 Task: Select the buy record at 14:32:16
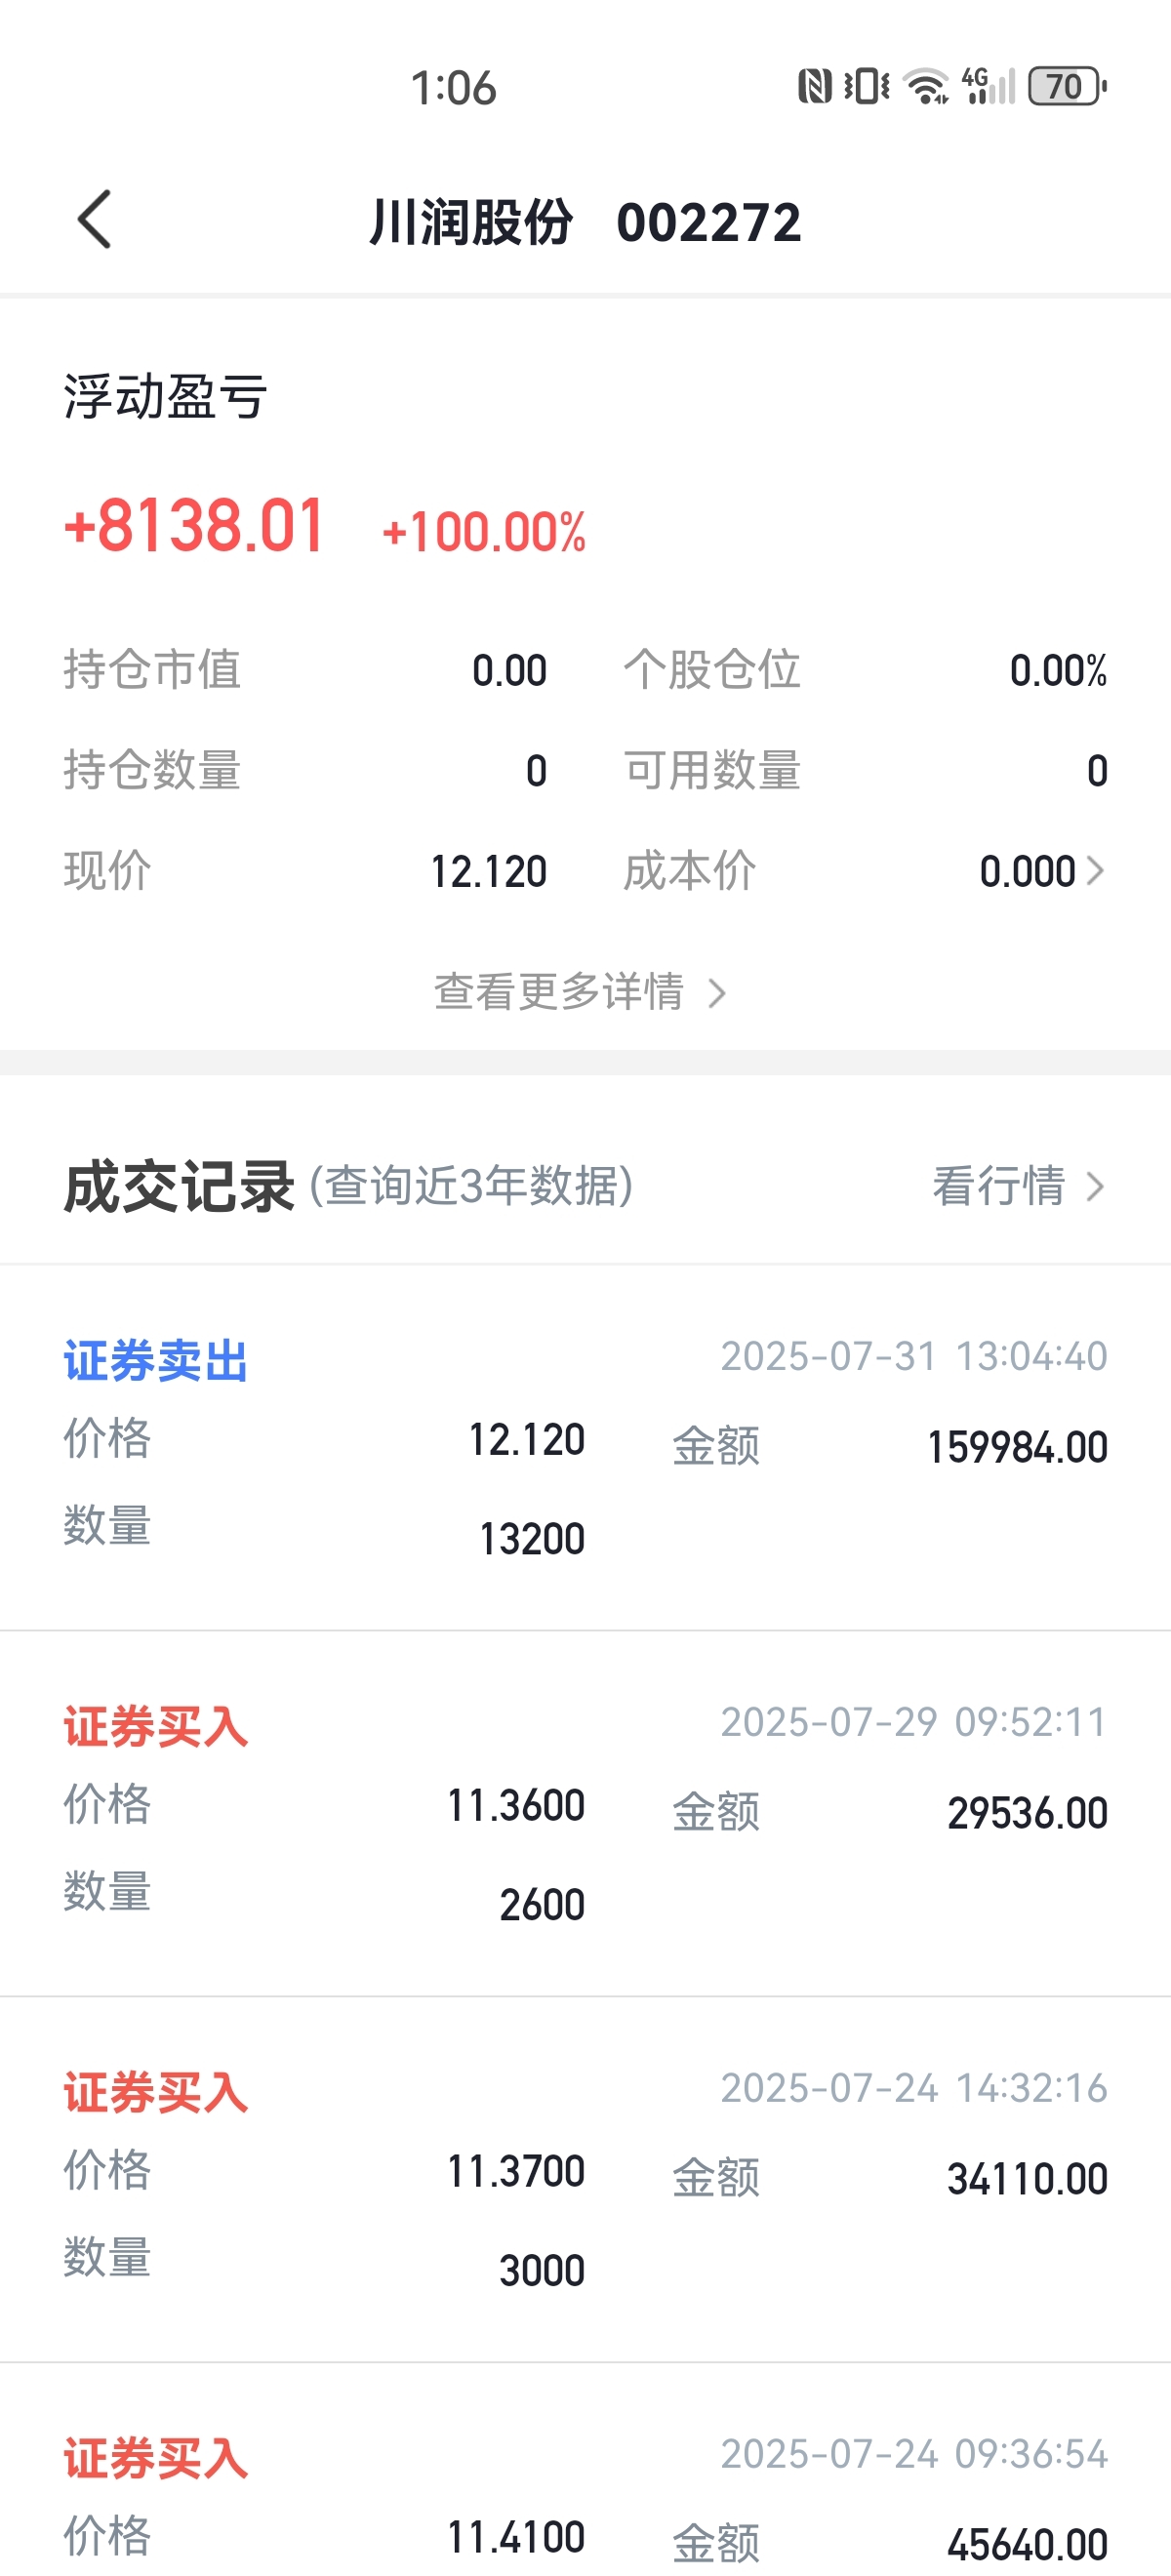click(x=585, y=2180)
